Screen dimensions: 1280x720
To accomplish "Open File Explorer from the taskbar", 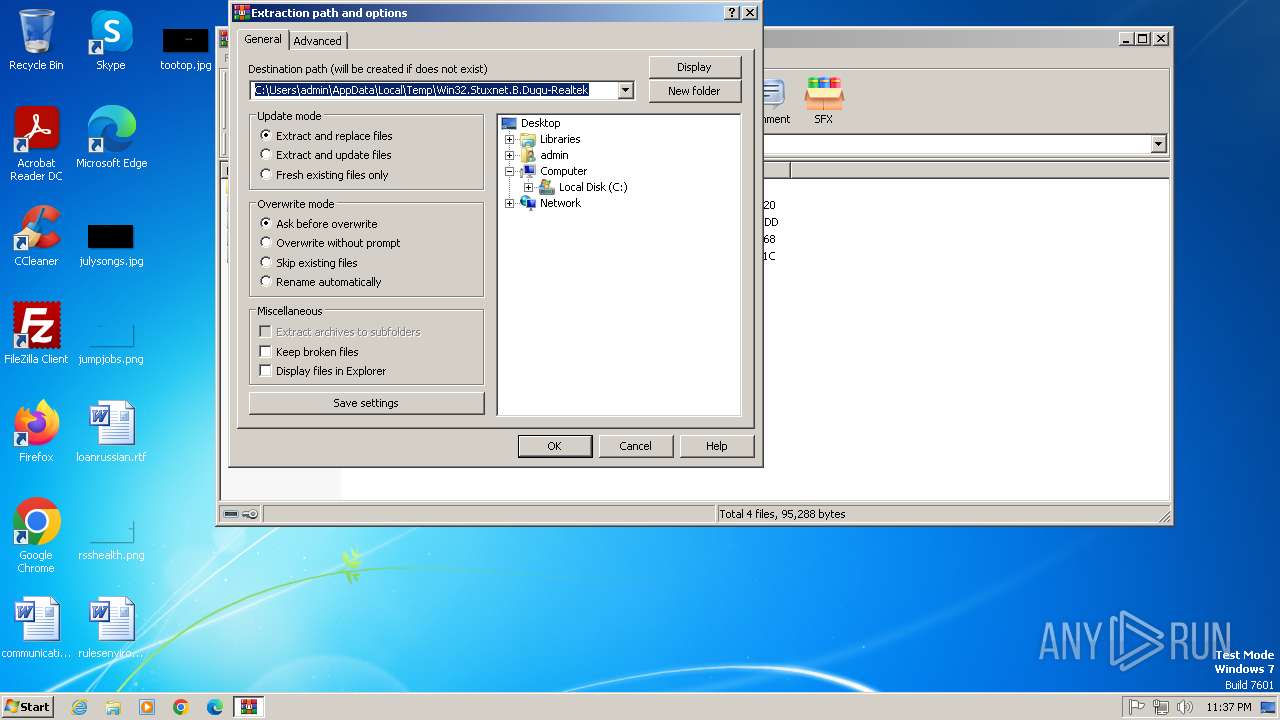I will point(113,707).
